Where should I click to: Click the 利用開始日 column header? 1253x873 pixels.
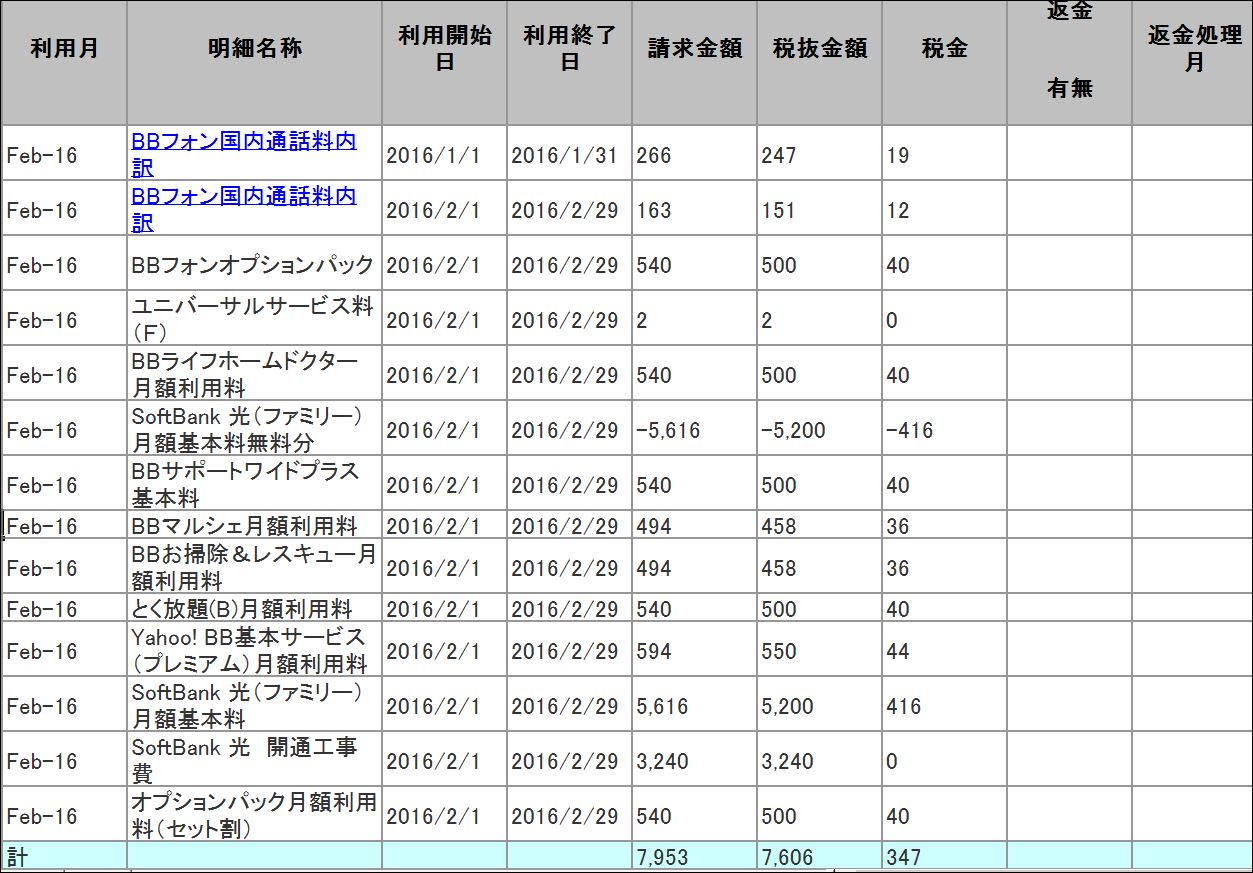pos(444,50)
